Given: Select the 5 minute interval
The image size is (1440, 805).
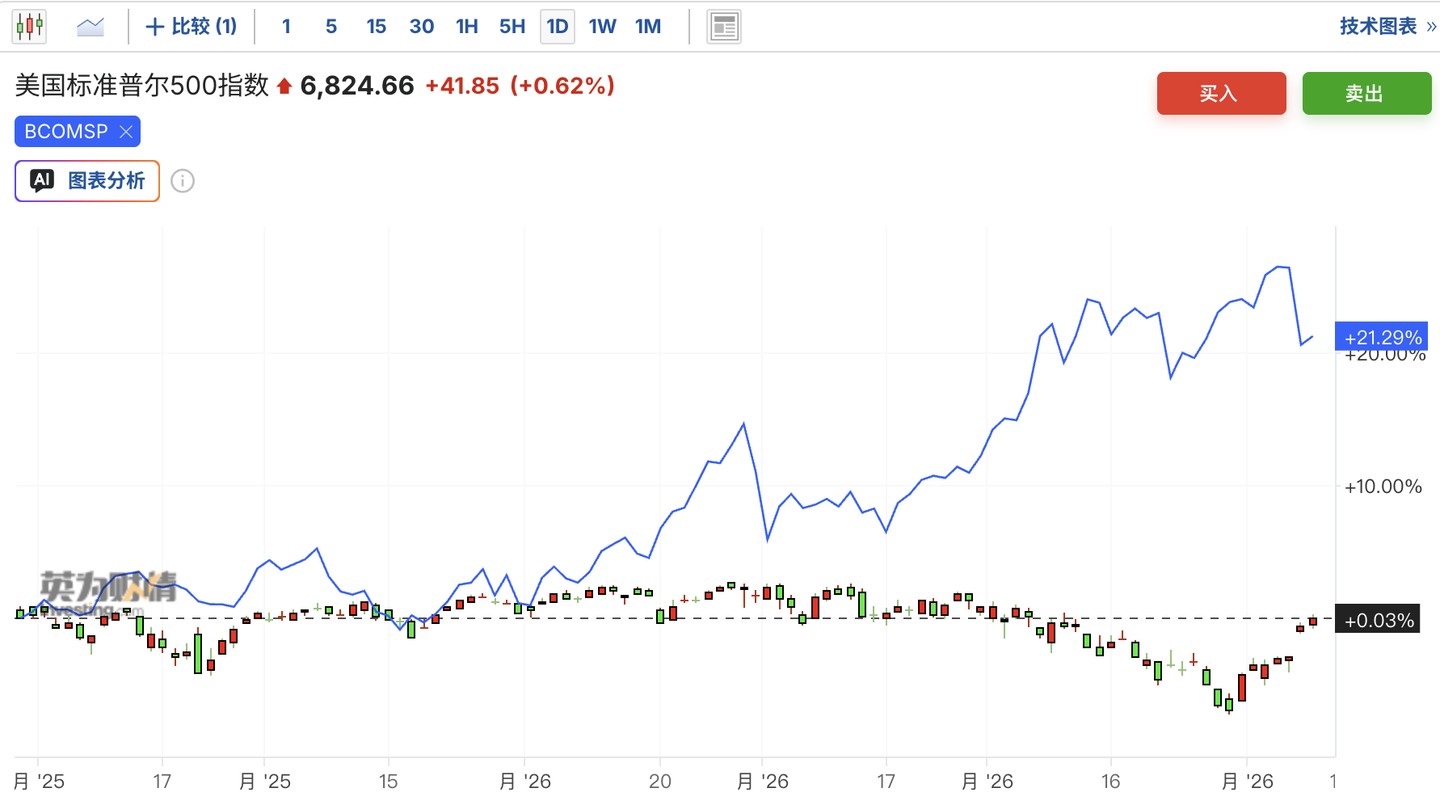Looking at the screenshot, I should pyautogui.click(x=331, y=26).
